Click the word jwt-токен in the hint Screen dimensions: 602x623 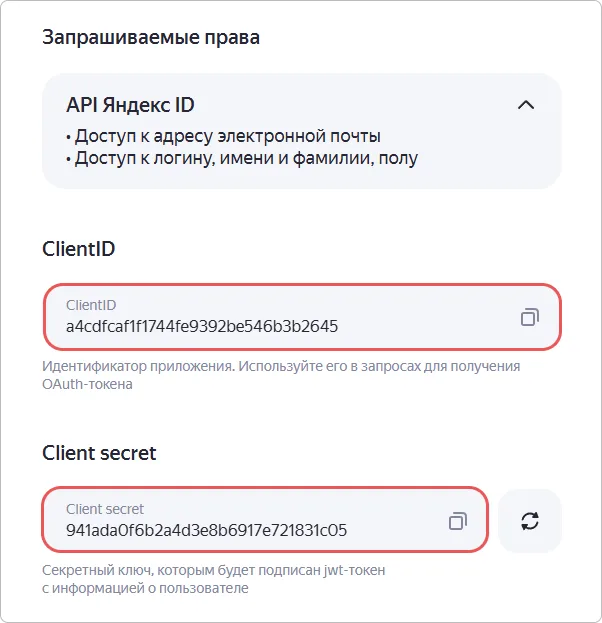click(348, 570)
